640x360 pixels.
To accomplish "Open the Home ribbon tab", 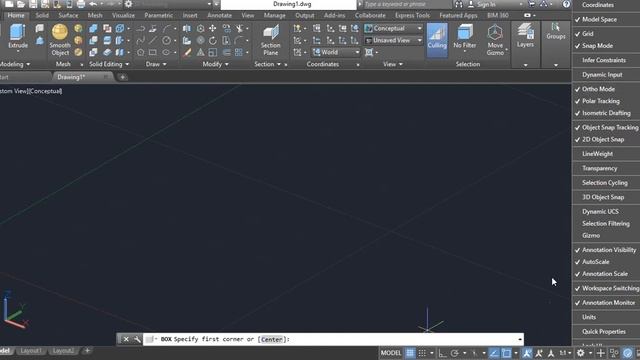I will click(x=16, y=16).
